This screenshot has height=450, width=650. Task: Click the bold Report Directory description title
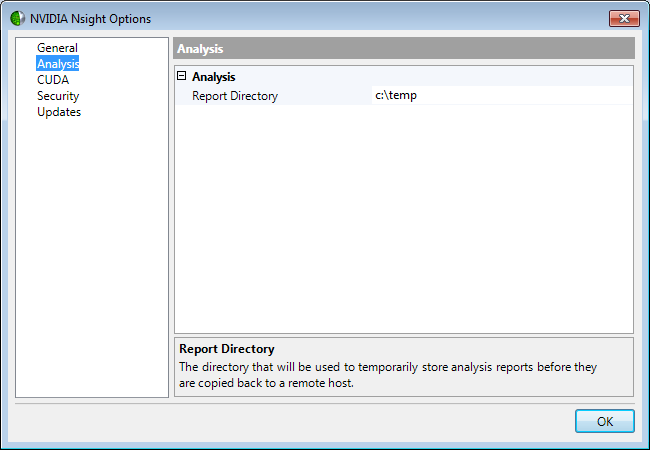(226, 349)
